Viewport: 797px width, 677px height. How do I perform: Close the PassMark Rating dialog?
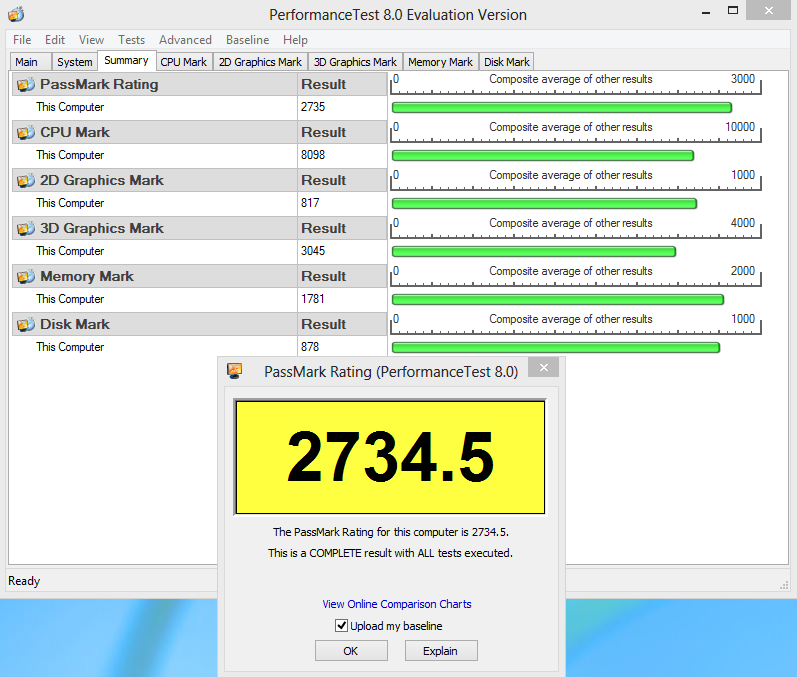point(543,367)
